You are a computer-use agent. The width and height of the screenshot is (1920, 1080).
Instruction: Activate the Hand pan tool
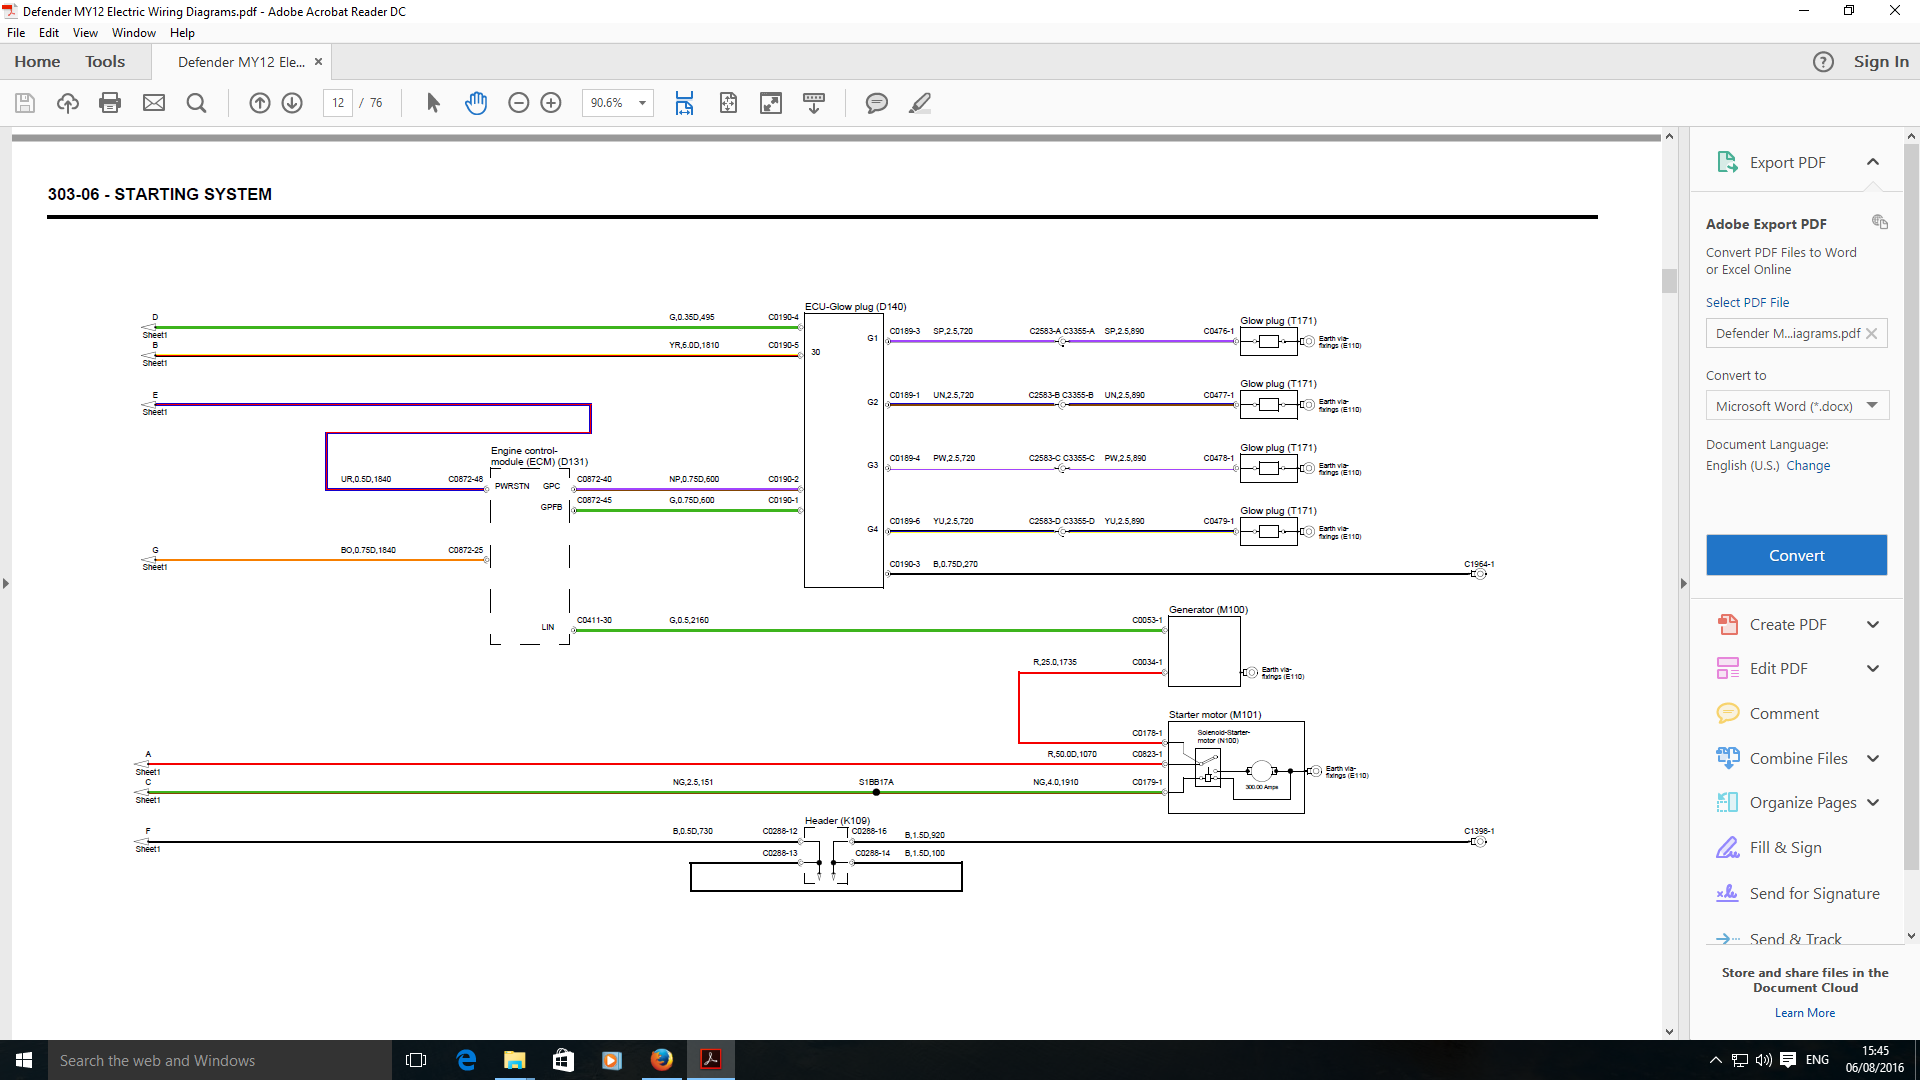tap(476, 103)
